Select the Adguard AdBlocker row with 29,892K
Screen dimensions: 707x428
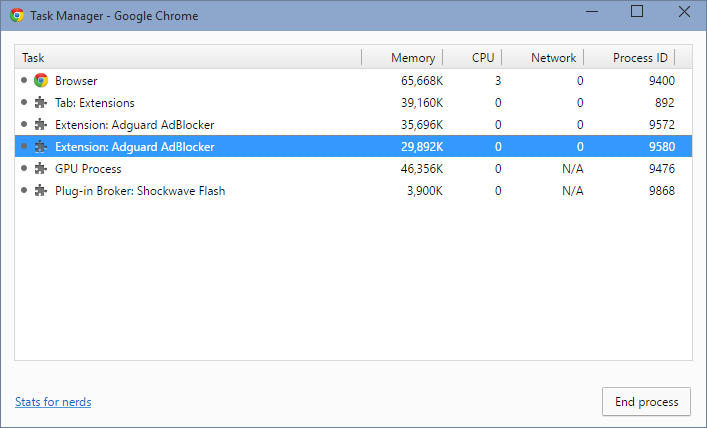pos(354,147)
